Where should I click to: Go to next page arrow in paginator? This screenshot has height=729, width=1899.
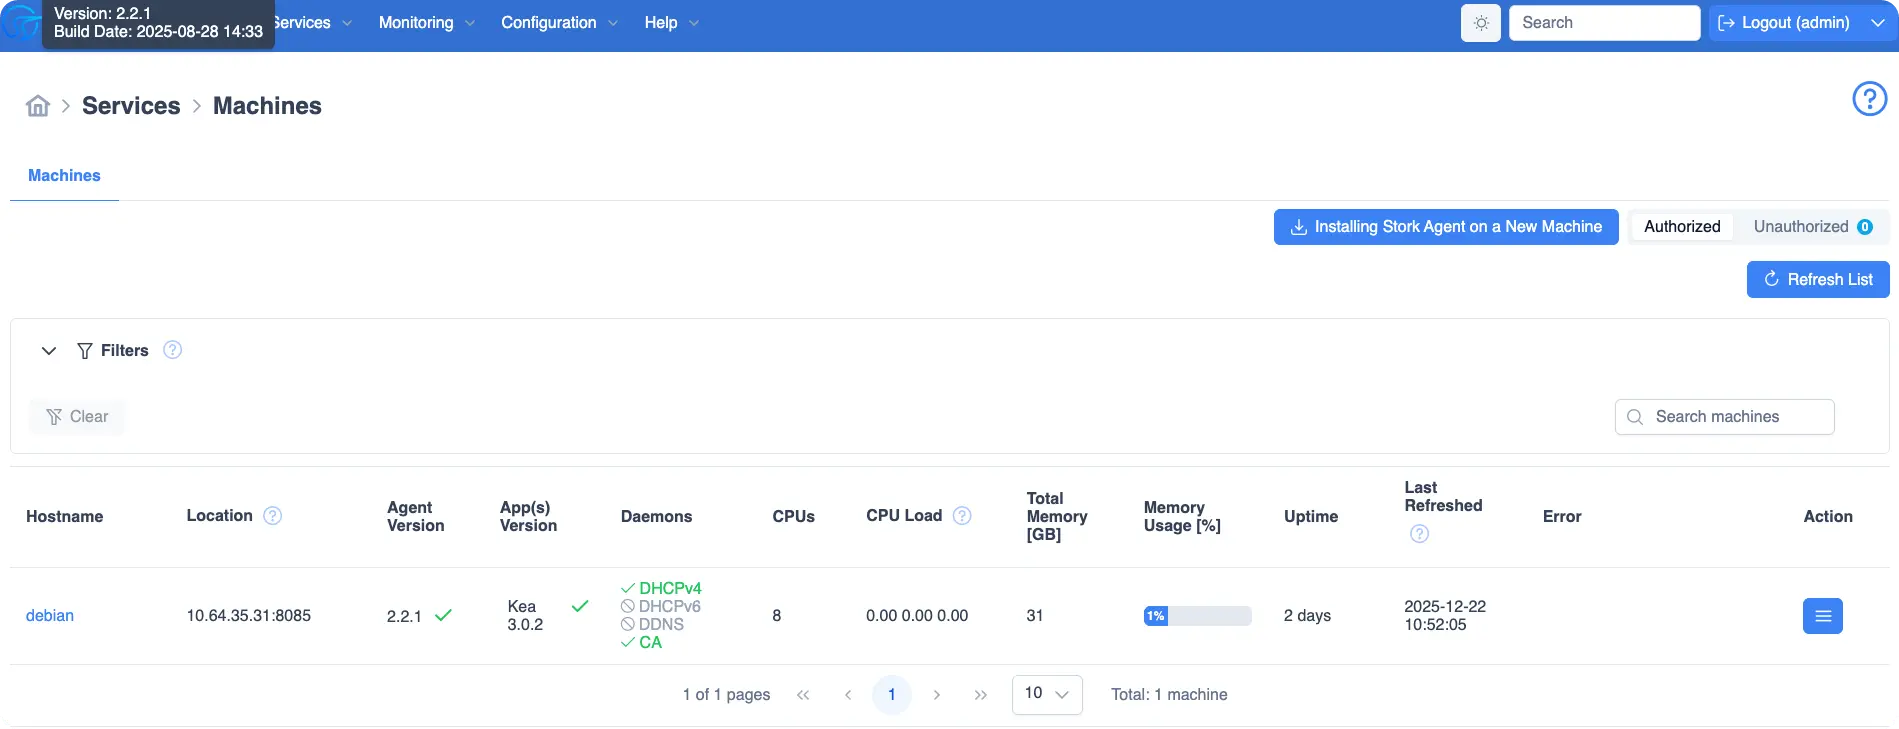[x=936, y=695]
